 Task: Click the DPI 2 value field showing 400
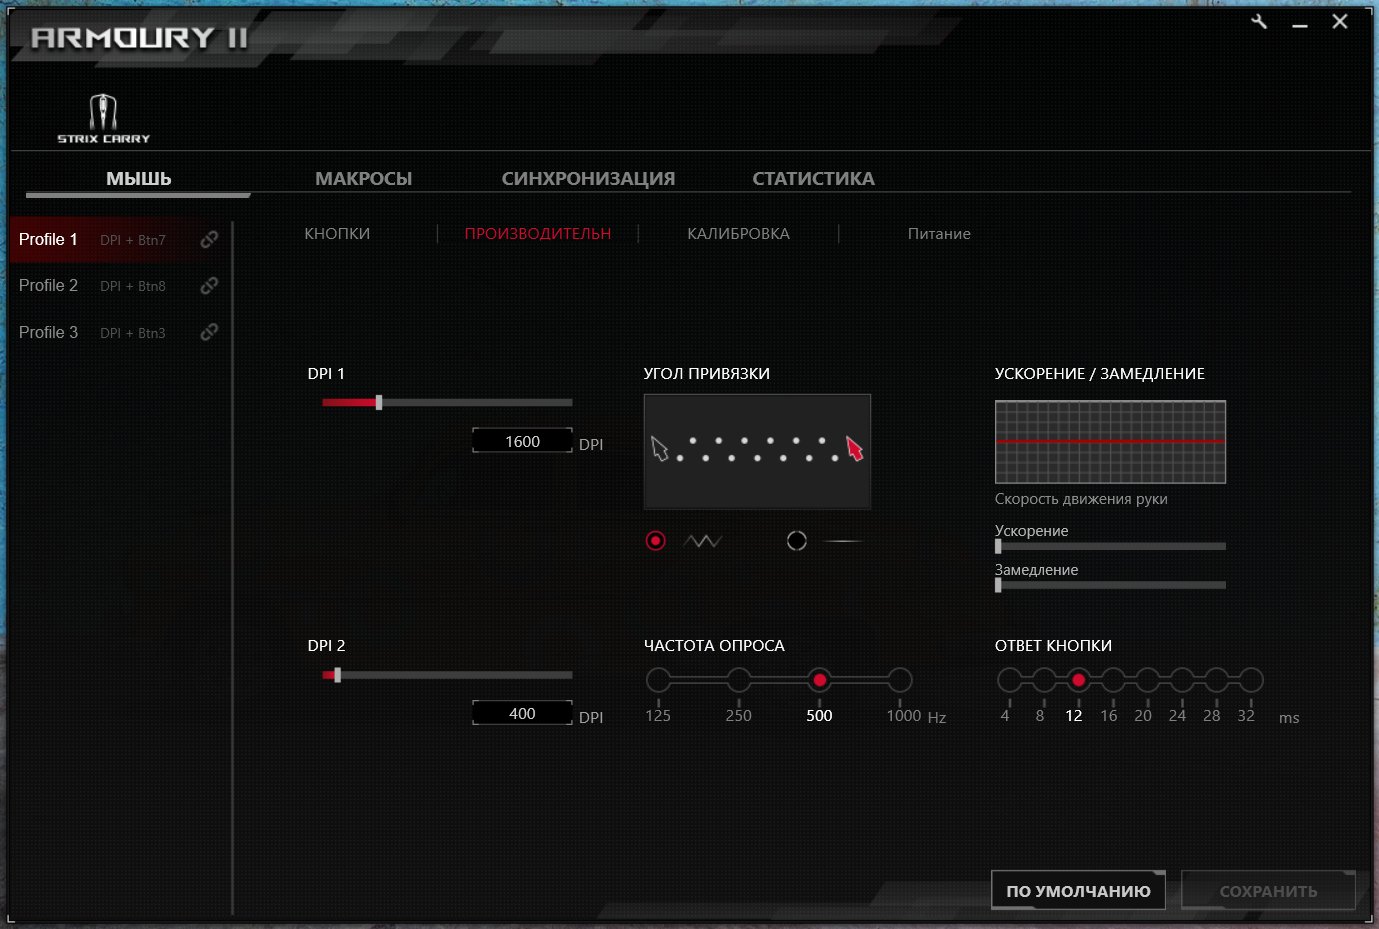(522, 713)
